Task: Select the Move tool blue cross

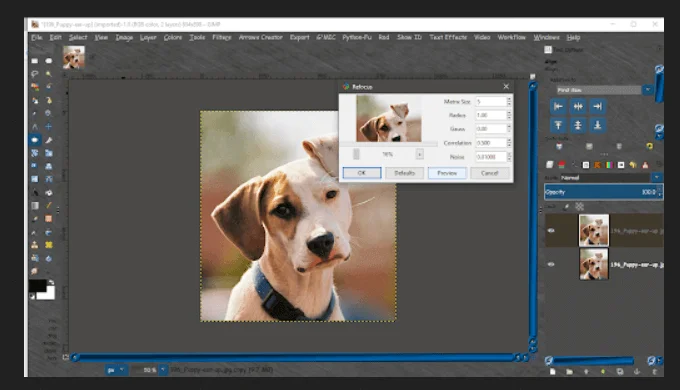Action: (x=49, y=127)
